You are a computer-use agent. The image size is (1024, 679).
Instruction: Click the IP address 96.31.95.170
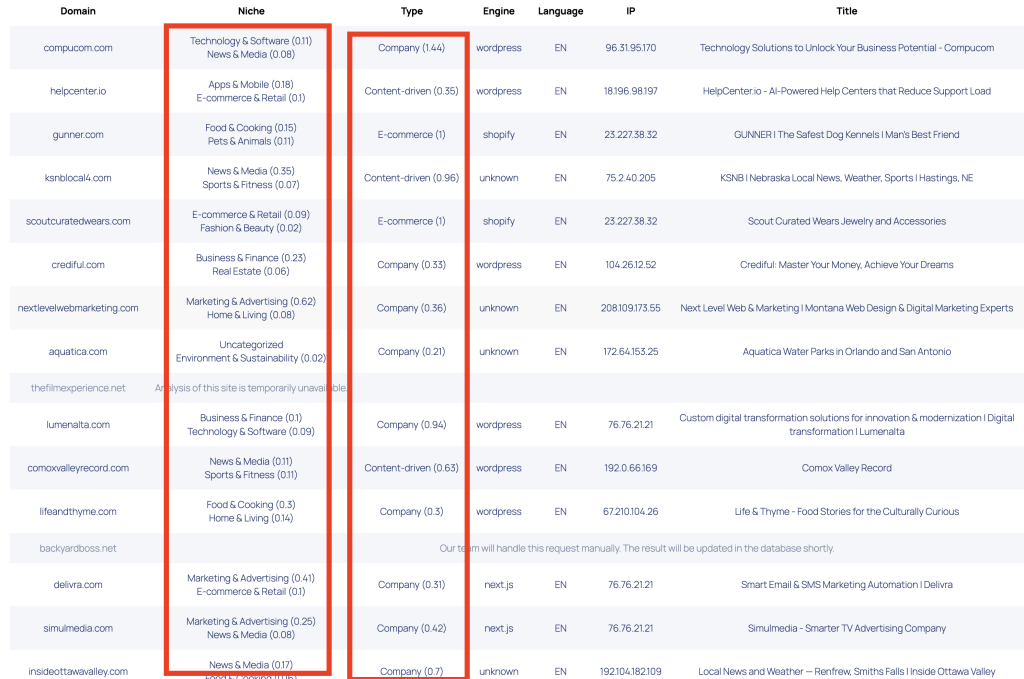coord(630,48)
